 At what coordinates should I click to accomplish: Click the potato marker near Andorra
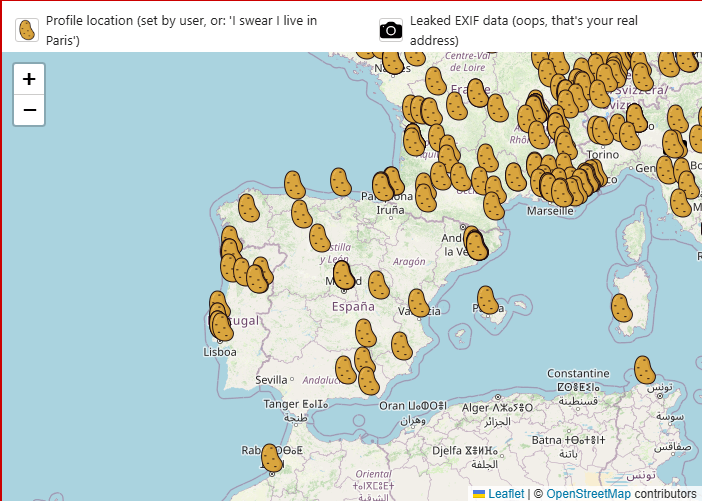tap(477, 244)
